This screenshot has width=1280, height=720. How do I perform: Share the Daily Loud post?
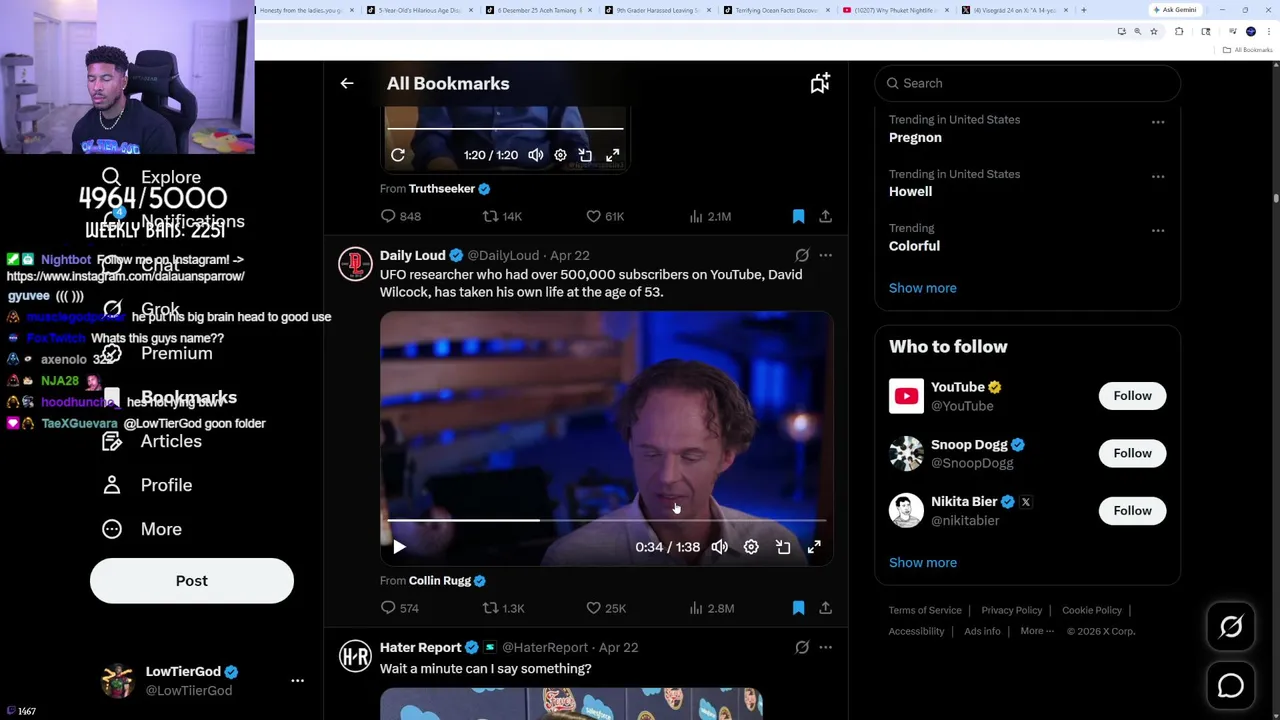coord(825,608)
